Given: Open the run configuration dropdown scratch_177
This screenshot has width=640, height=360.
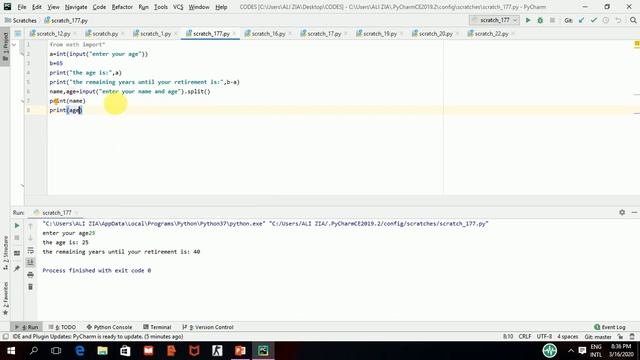Looking at the screenshot, I should click(494, 20).
